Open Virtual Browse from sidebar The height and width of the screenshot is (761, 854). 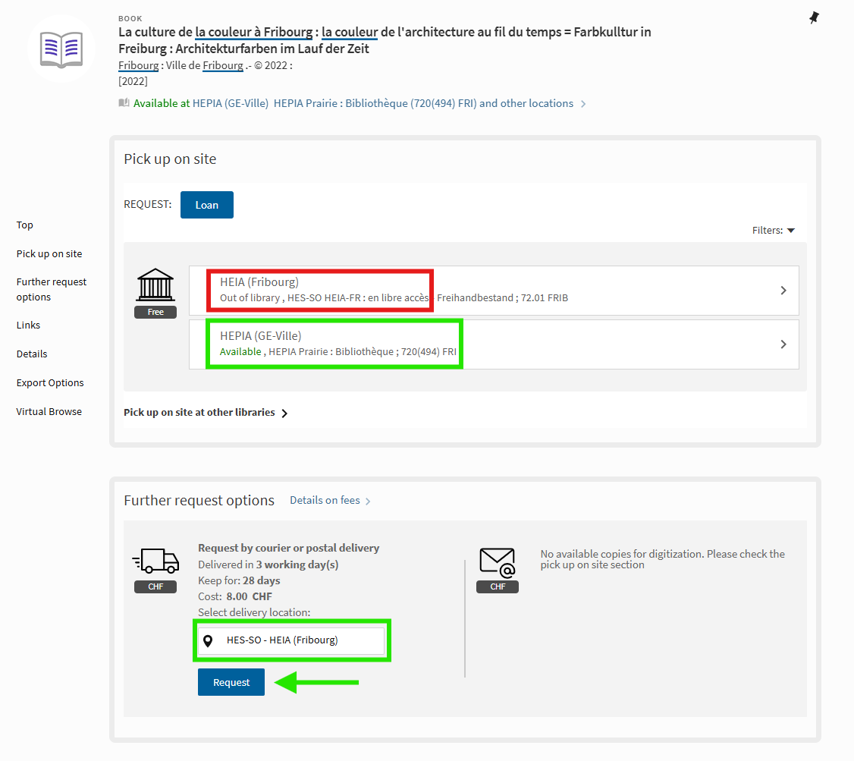[49, 411]
